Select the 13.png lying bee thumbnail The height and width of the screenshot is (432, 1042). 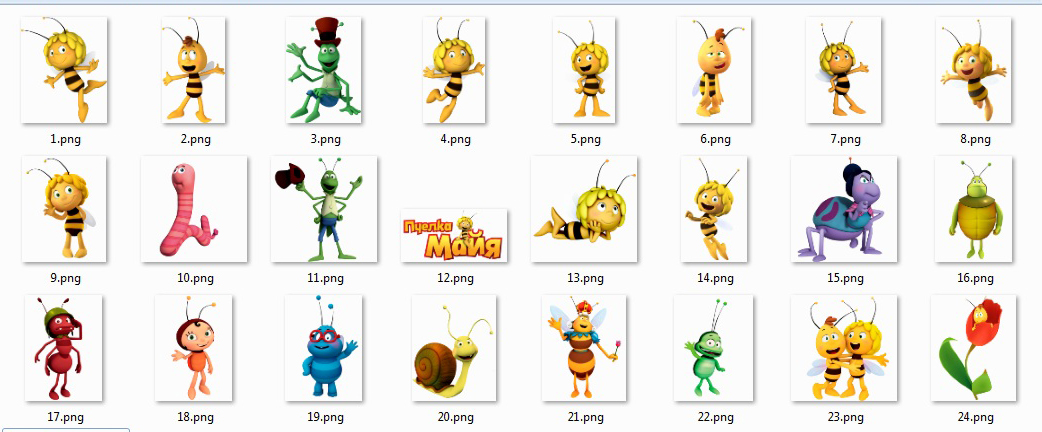point(584,209)
